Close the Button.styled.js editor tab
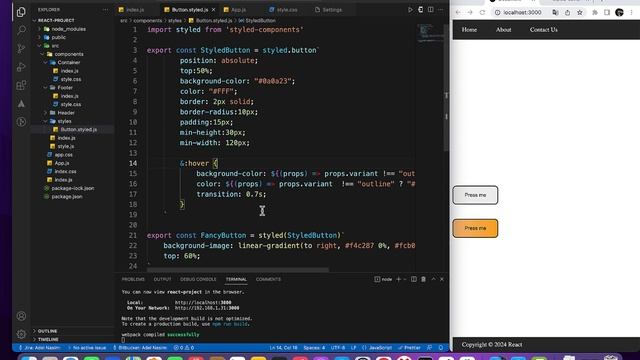This screenshot has height=360, width=640. coord(213,9)
